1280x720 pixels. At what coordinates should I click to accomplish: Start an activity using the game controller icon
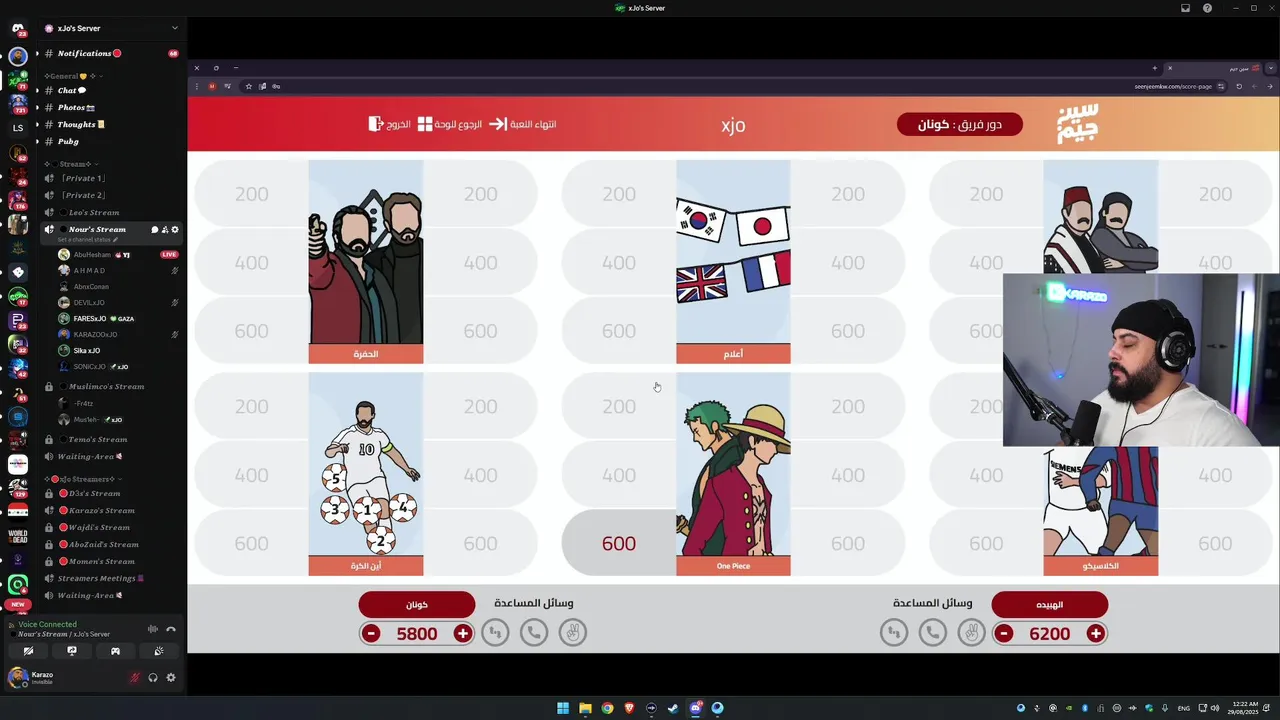115,651
